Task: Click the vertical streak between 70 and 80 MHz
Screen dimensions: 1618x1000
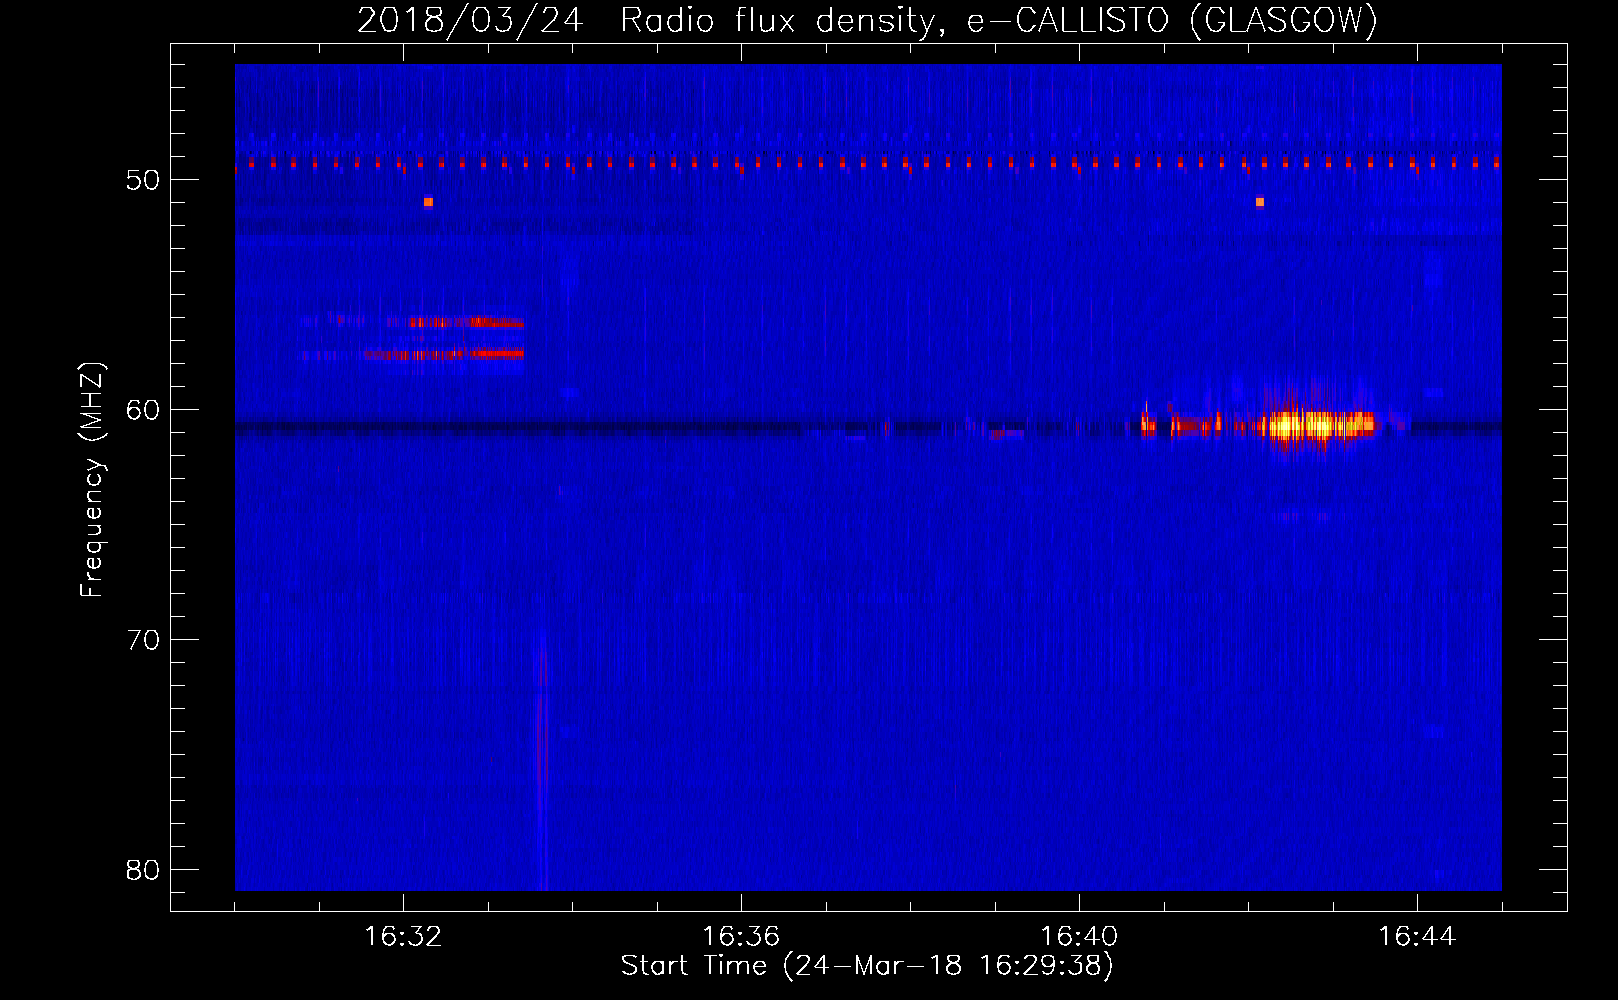Action: click(x=542, y=765)
